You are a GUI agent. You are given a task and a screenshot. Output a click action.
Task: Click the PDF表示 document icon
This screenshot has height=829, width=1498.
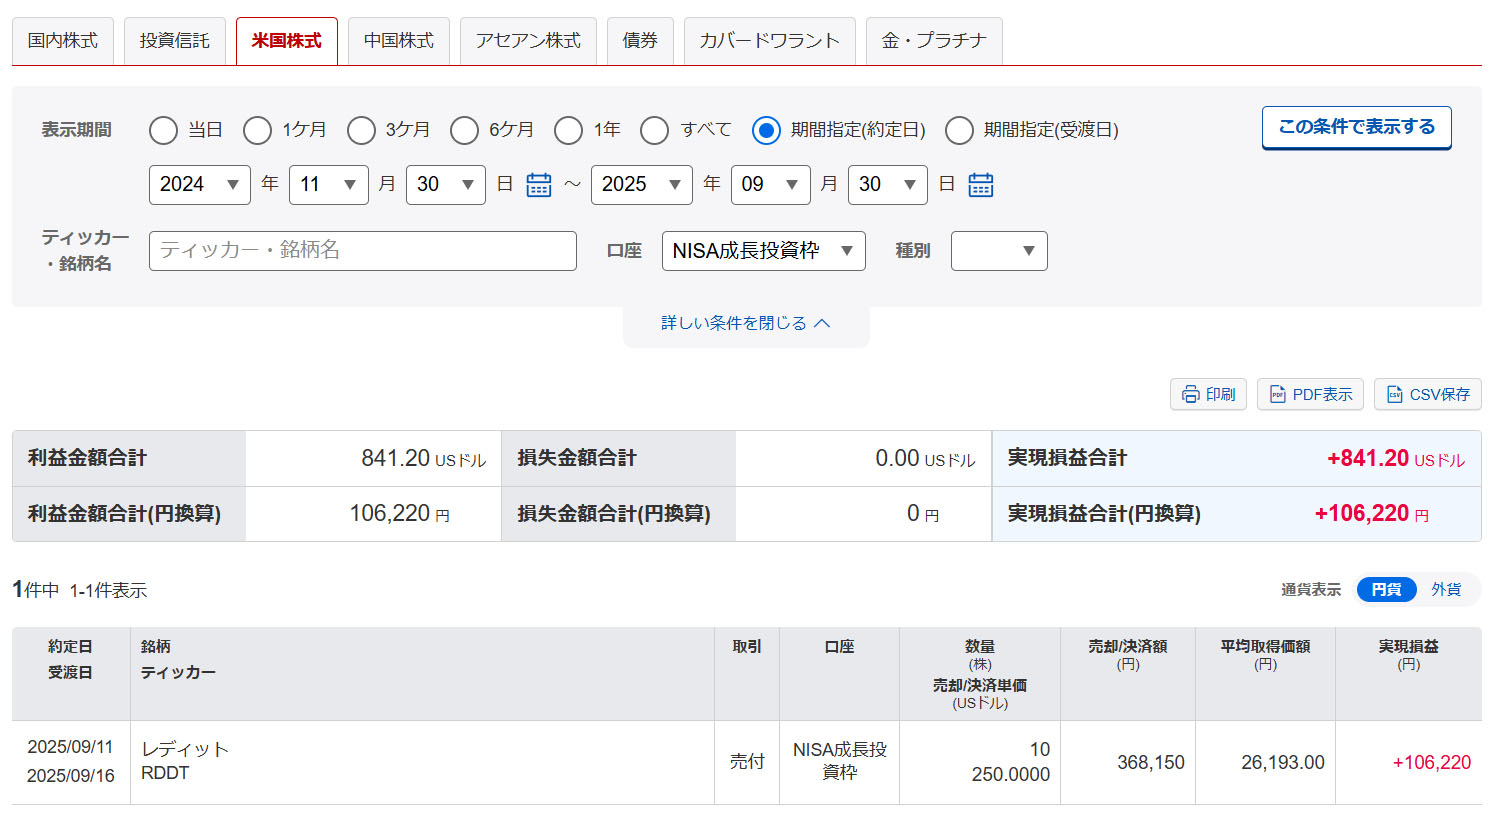[x=1277, y=395]
